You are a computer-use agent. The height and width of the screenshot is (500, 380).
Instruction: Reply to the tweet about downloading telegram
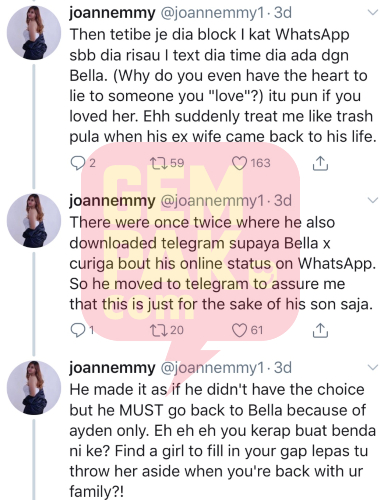click(x=78, y=330)
